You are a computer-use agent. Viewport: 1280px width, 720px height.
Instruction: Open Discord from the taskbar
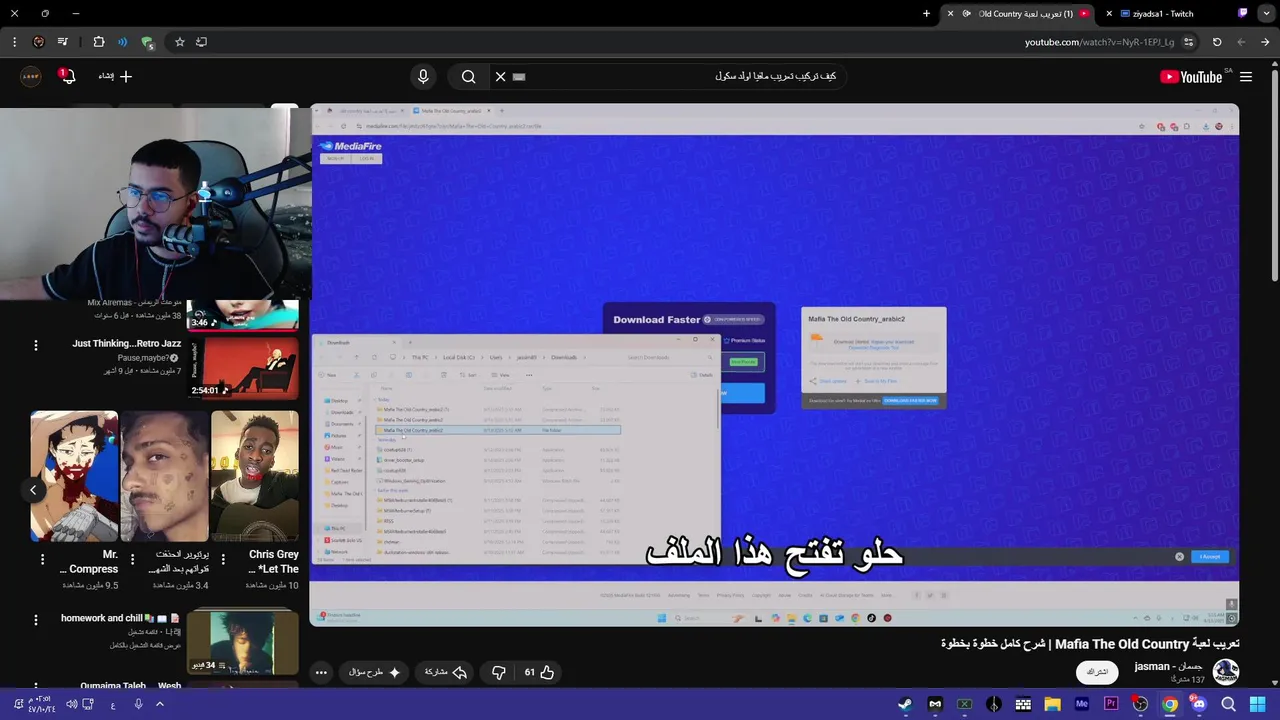coord(1198,704)
